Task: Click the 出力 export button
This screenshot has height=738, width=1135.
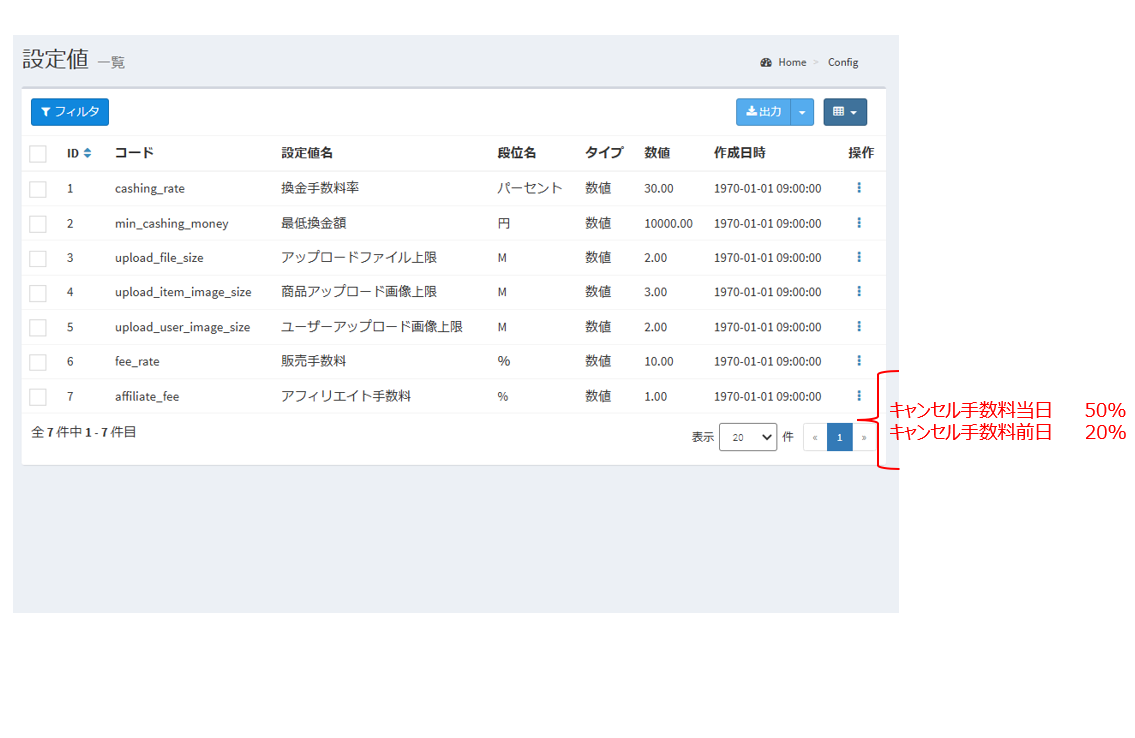Action: tap(764, 112)
